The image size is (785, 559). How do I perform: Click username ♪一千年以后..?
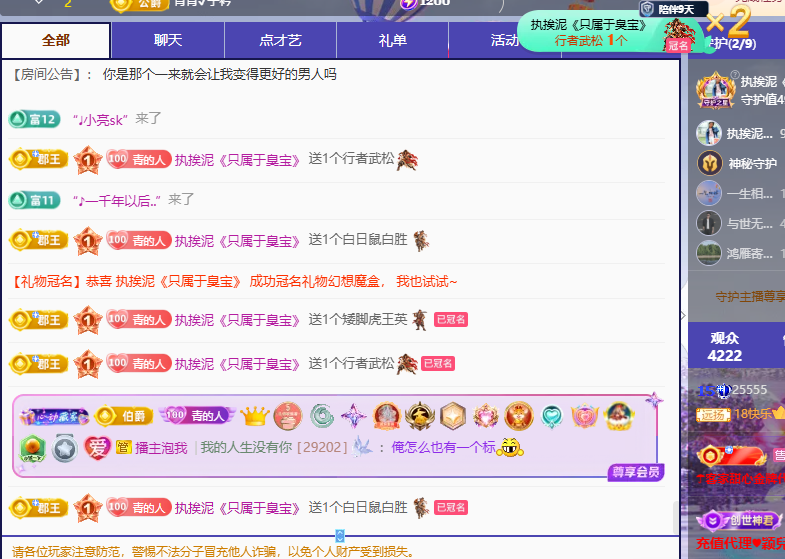pos(117,201)
